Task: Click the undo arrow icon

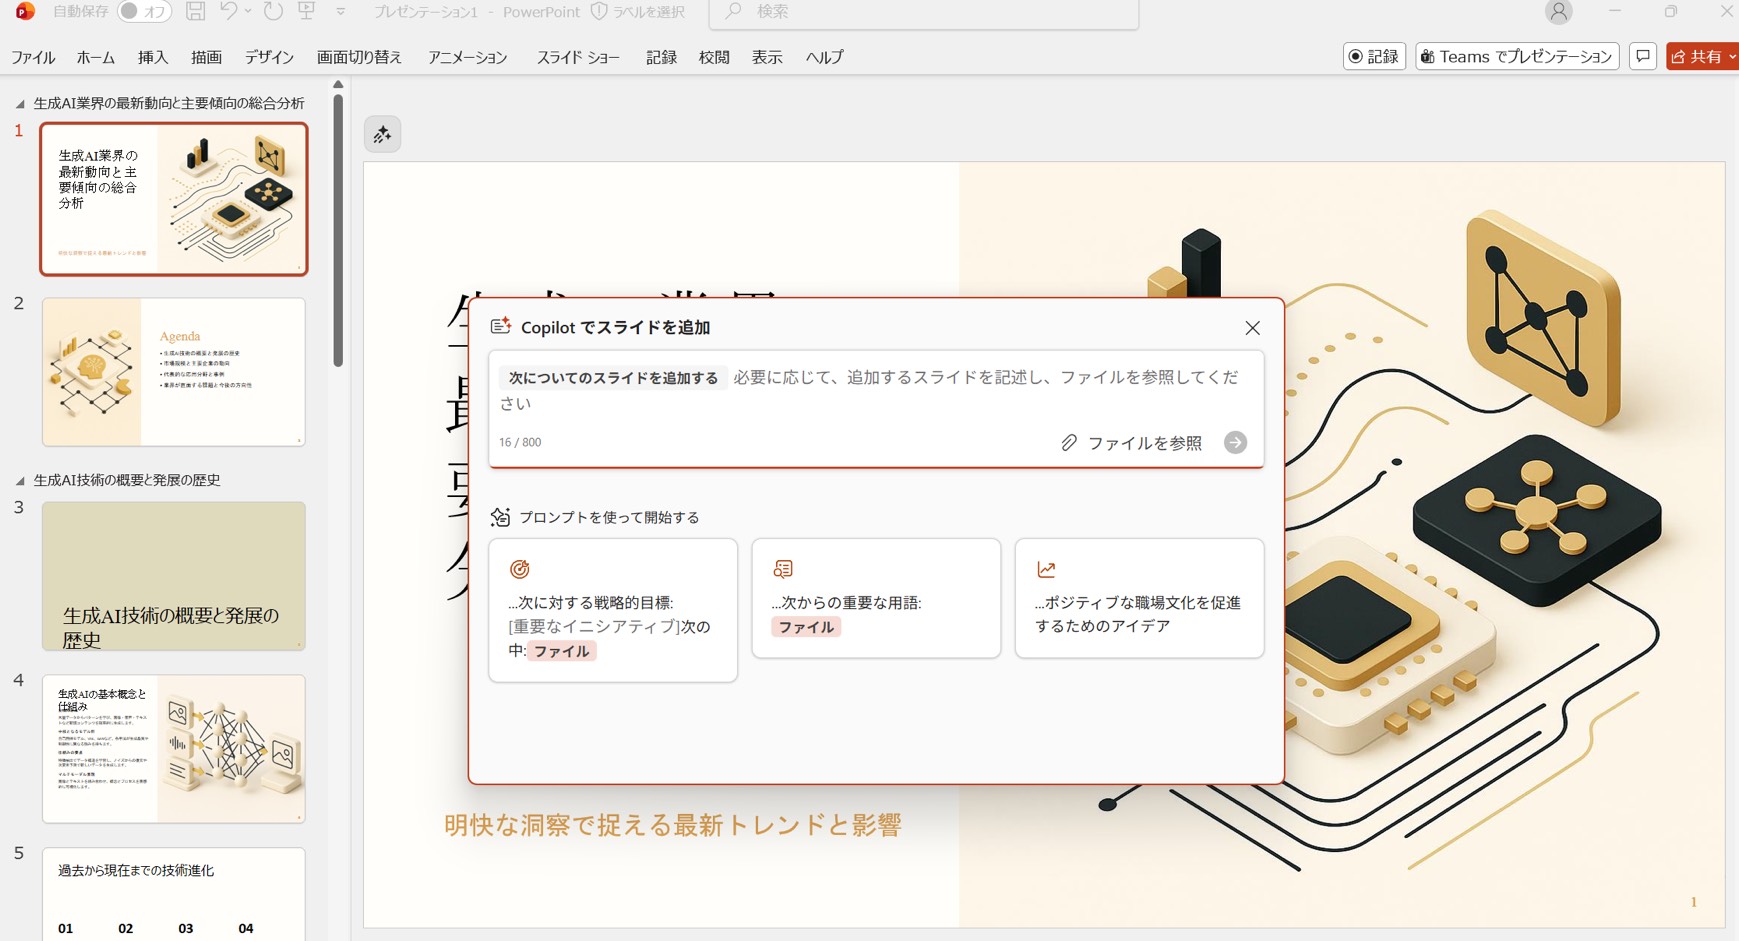Action: pos(229,12)
